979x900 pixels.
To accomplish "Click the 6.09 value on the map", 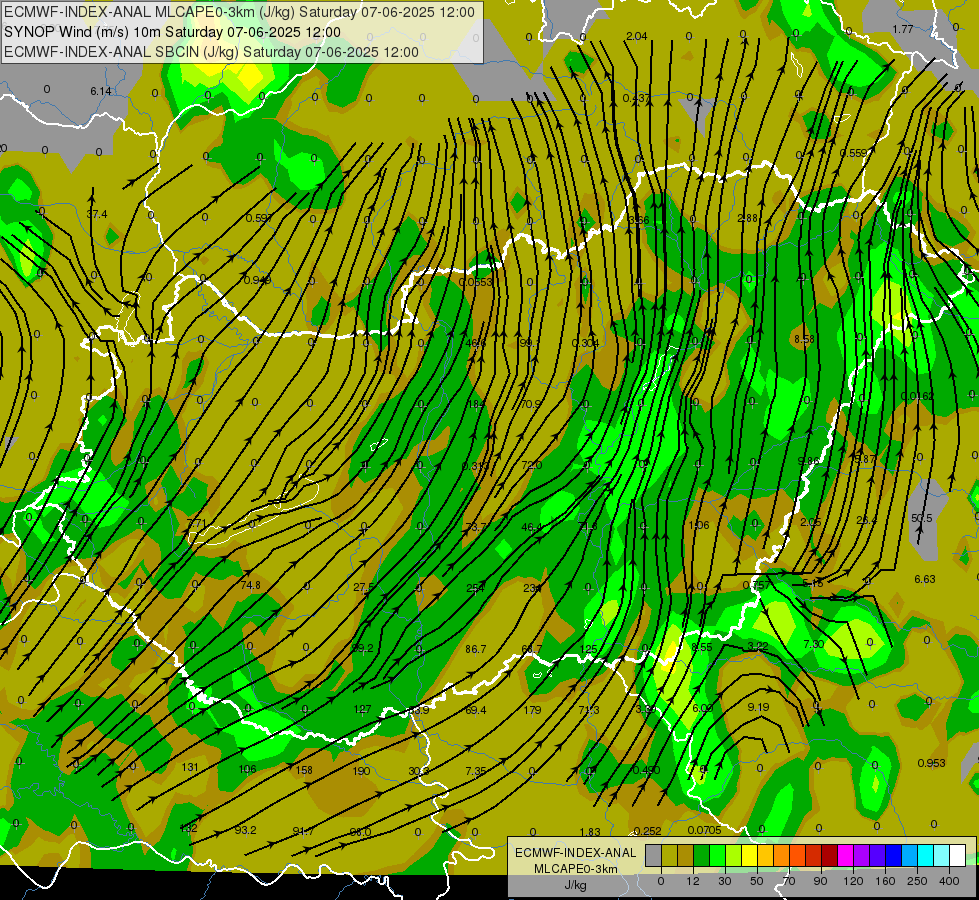I will (702, 708).
